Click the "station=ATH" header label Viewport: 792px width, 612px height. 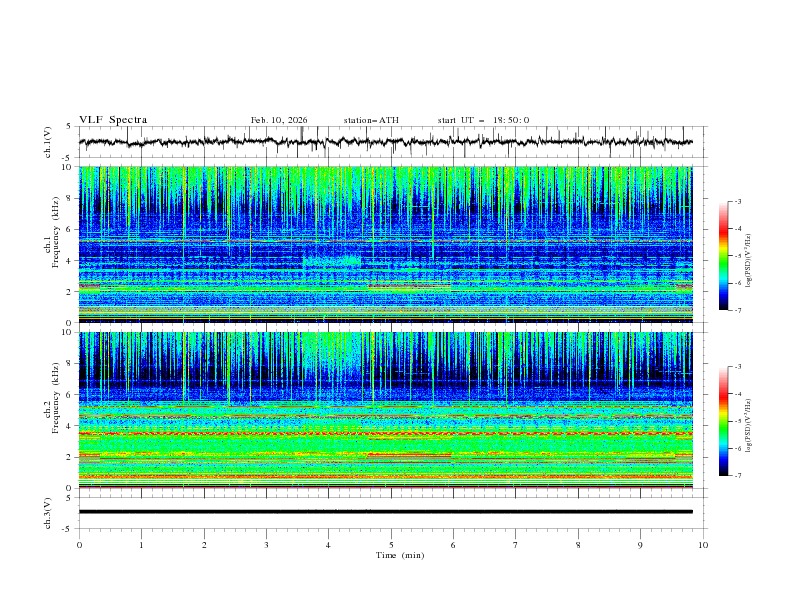[x=371, y=120]
